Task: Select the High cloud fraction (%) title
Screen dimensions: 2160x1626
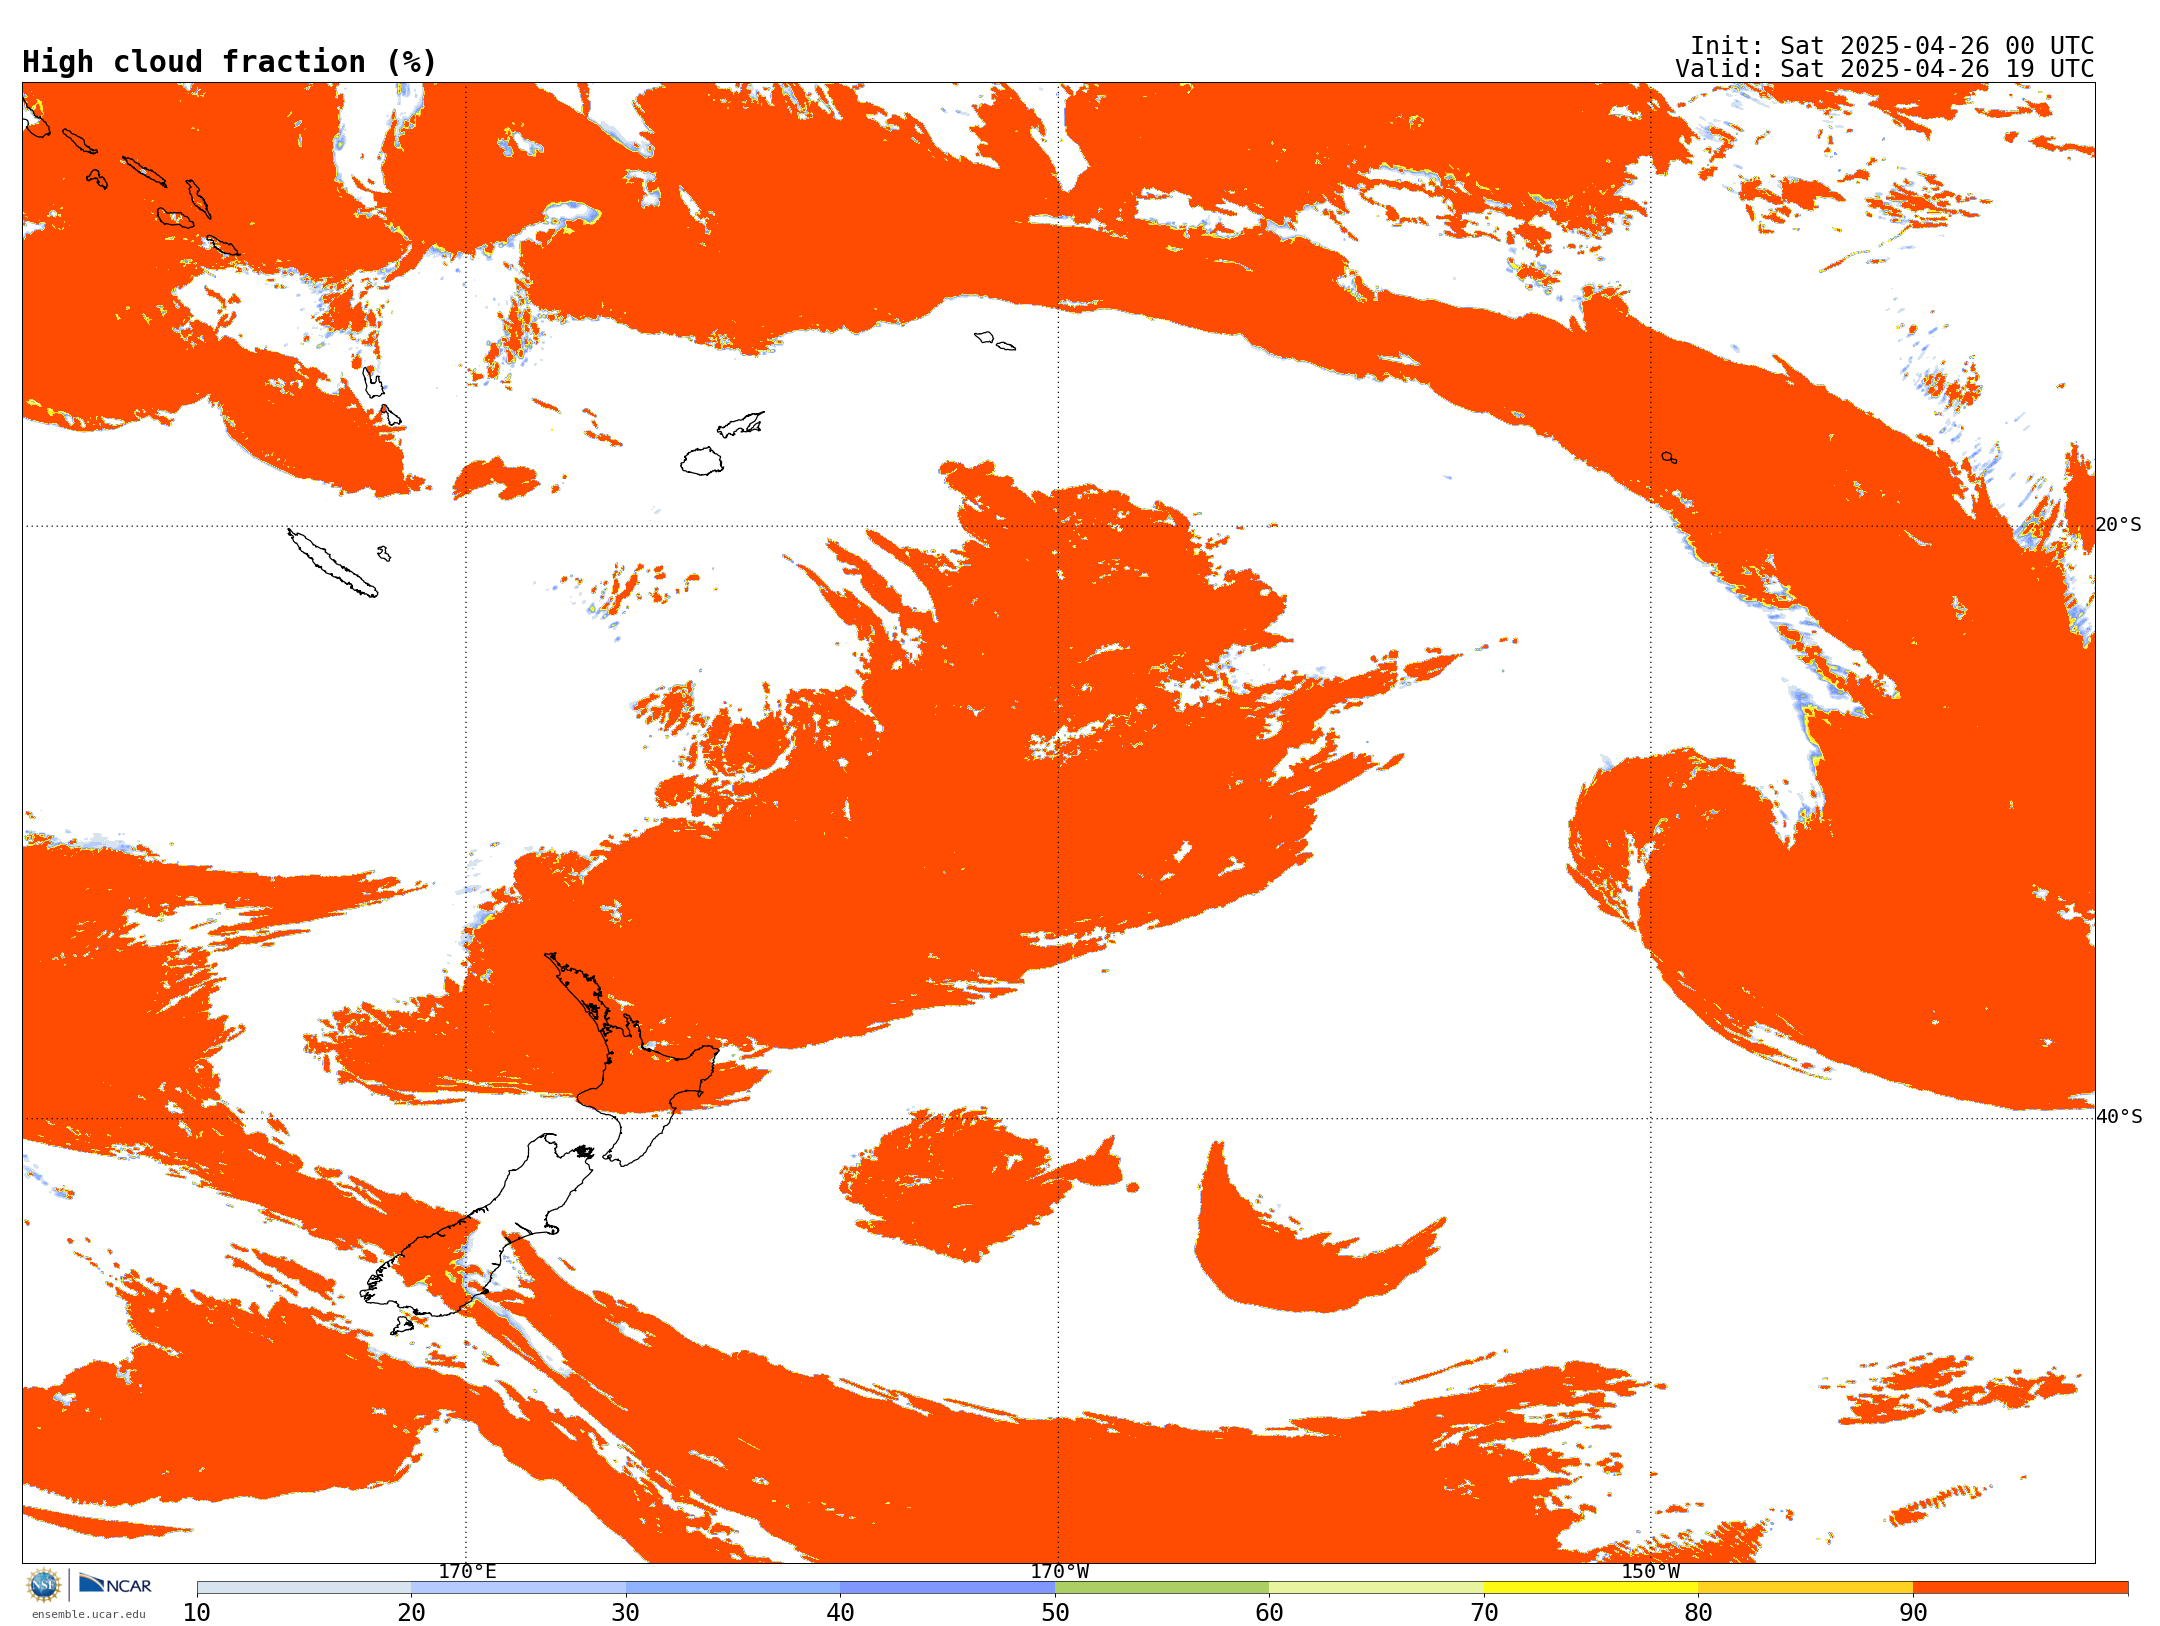Action: click(x=229, y=62)
